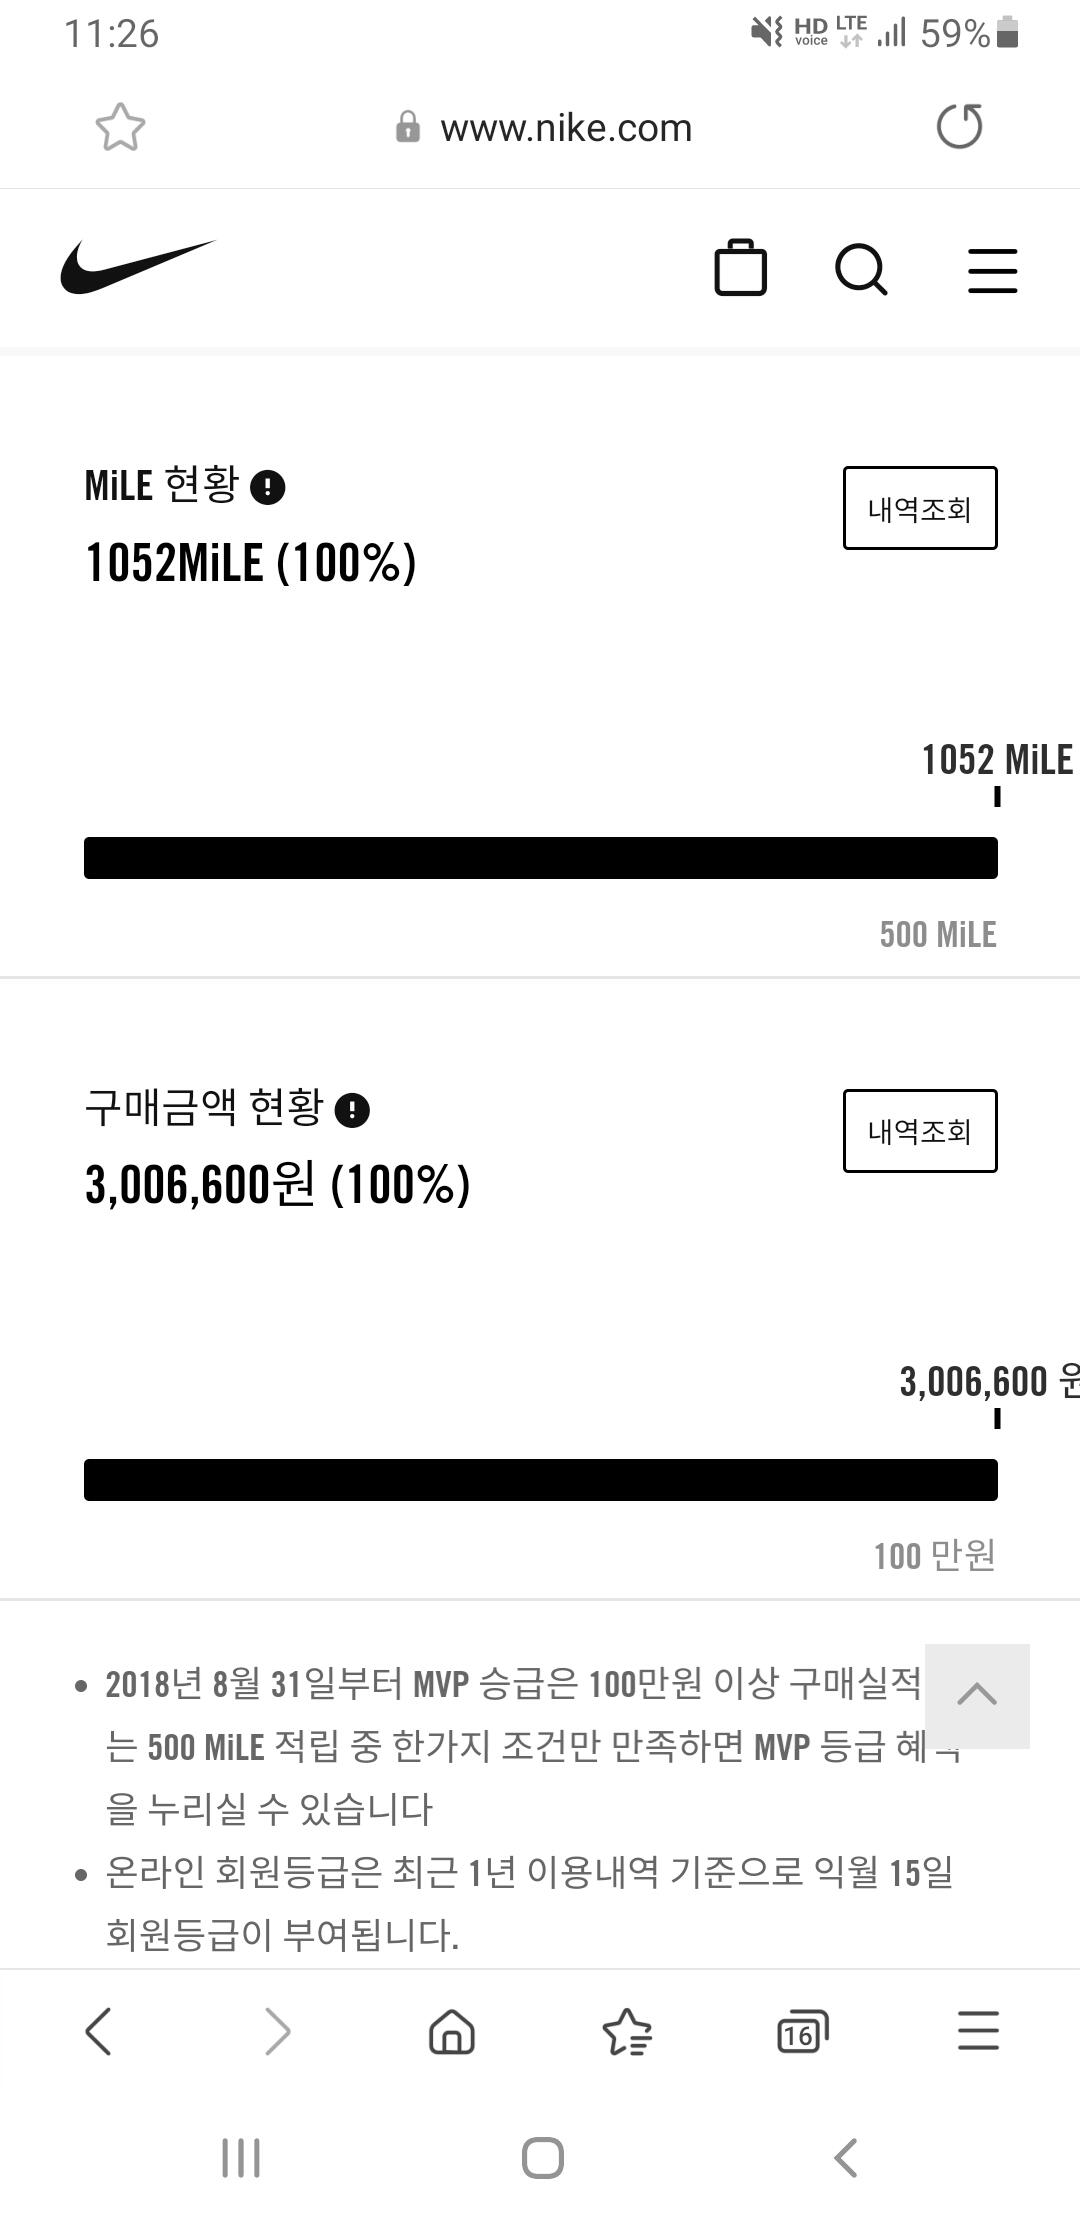Image resolution: width=1080 pixels, height=2220 pixels.
Task: Open the browser tools menu
Action: tap(978, 2032)
